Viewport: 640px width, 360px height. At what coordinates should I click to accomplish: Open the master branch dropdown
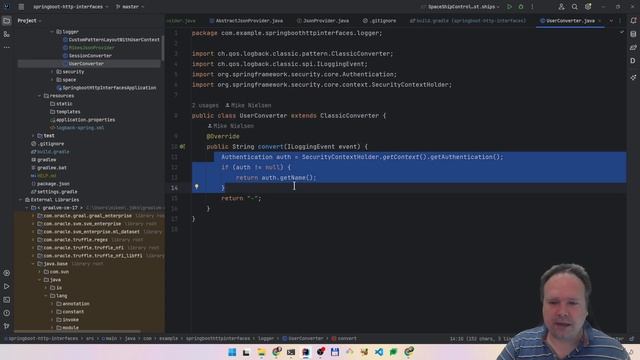point(130,7)
